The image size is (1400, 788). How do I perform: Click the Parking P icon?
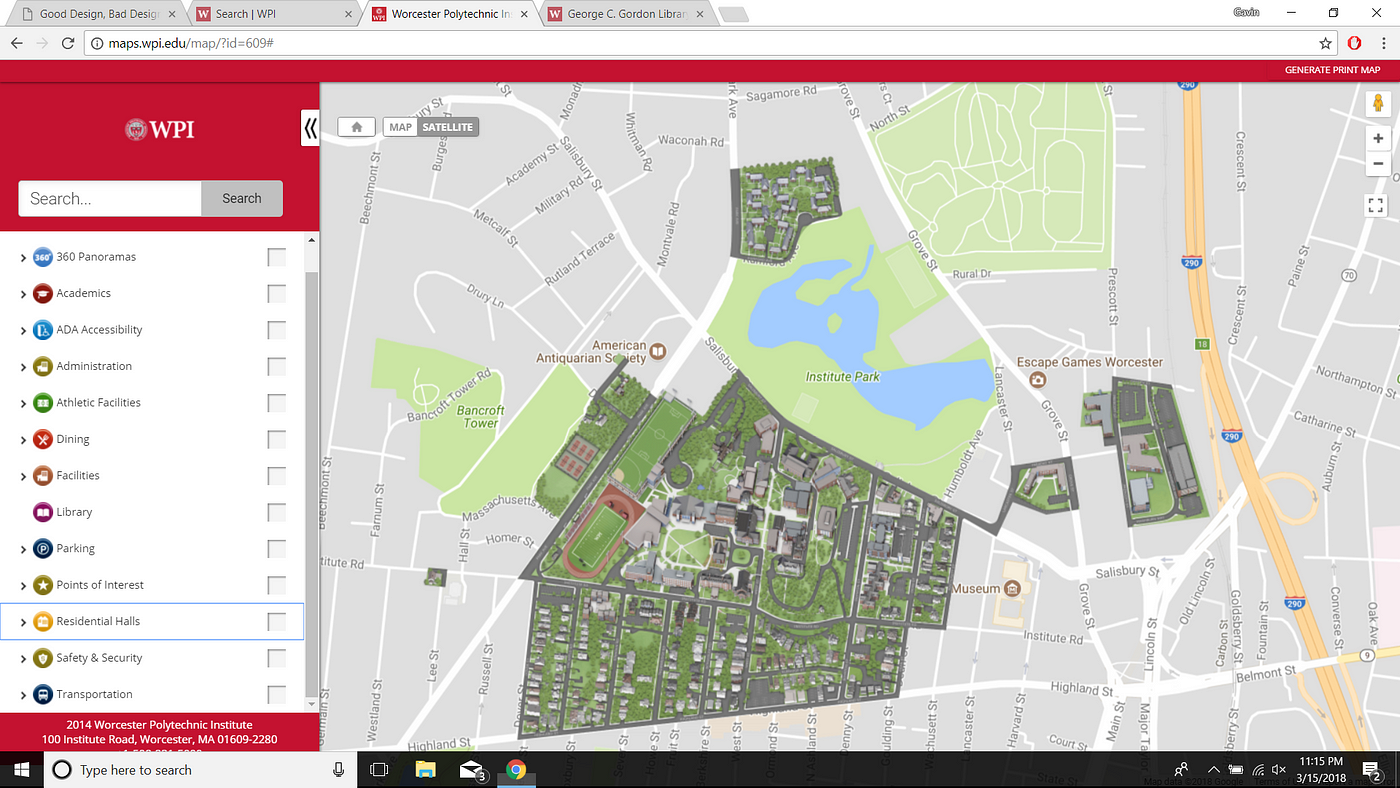click(42, 549)
